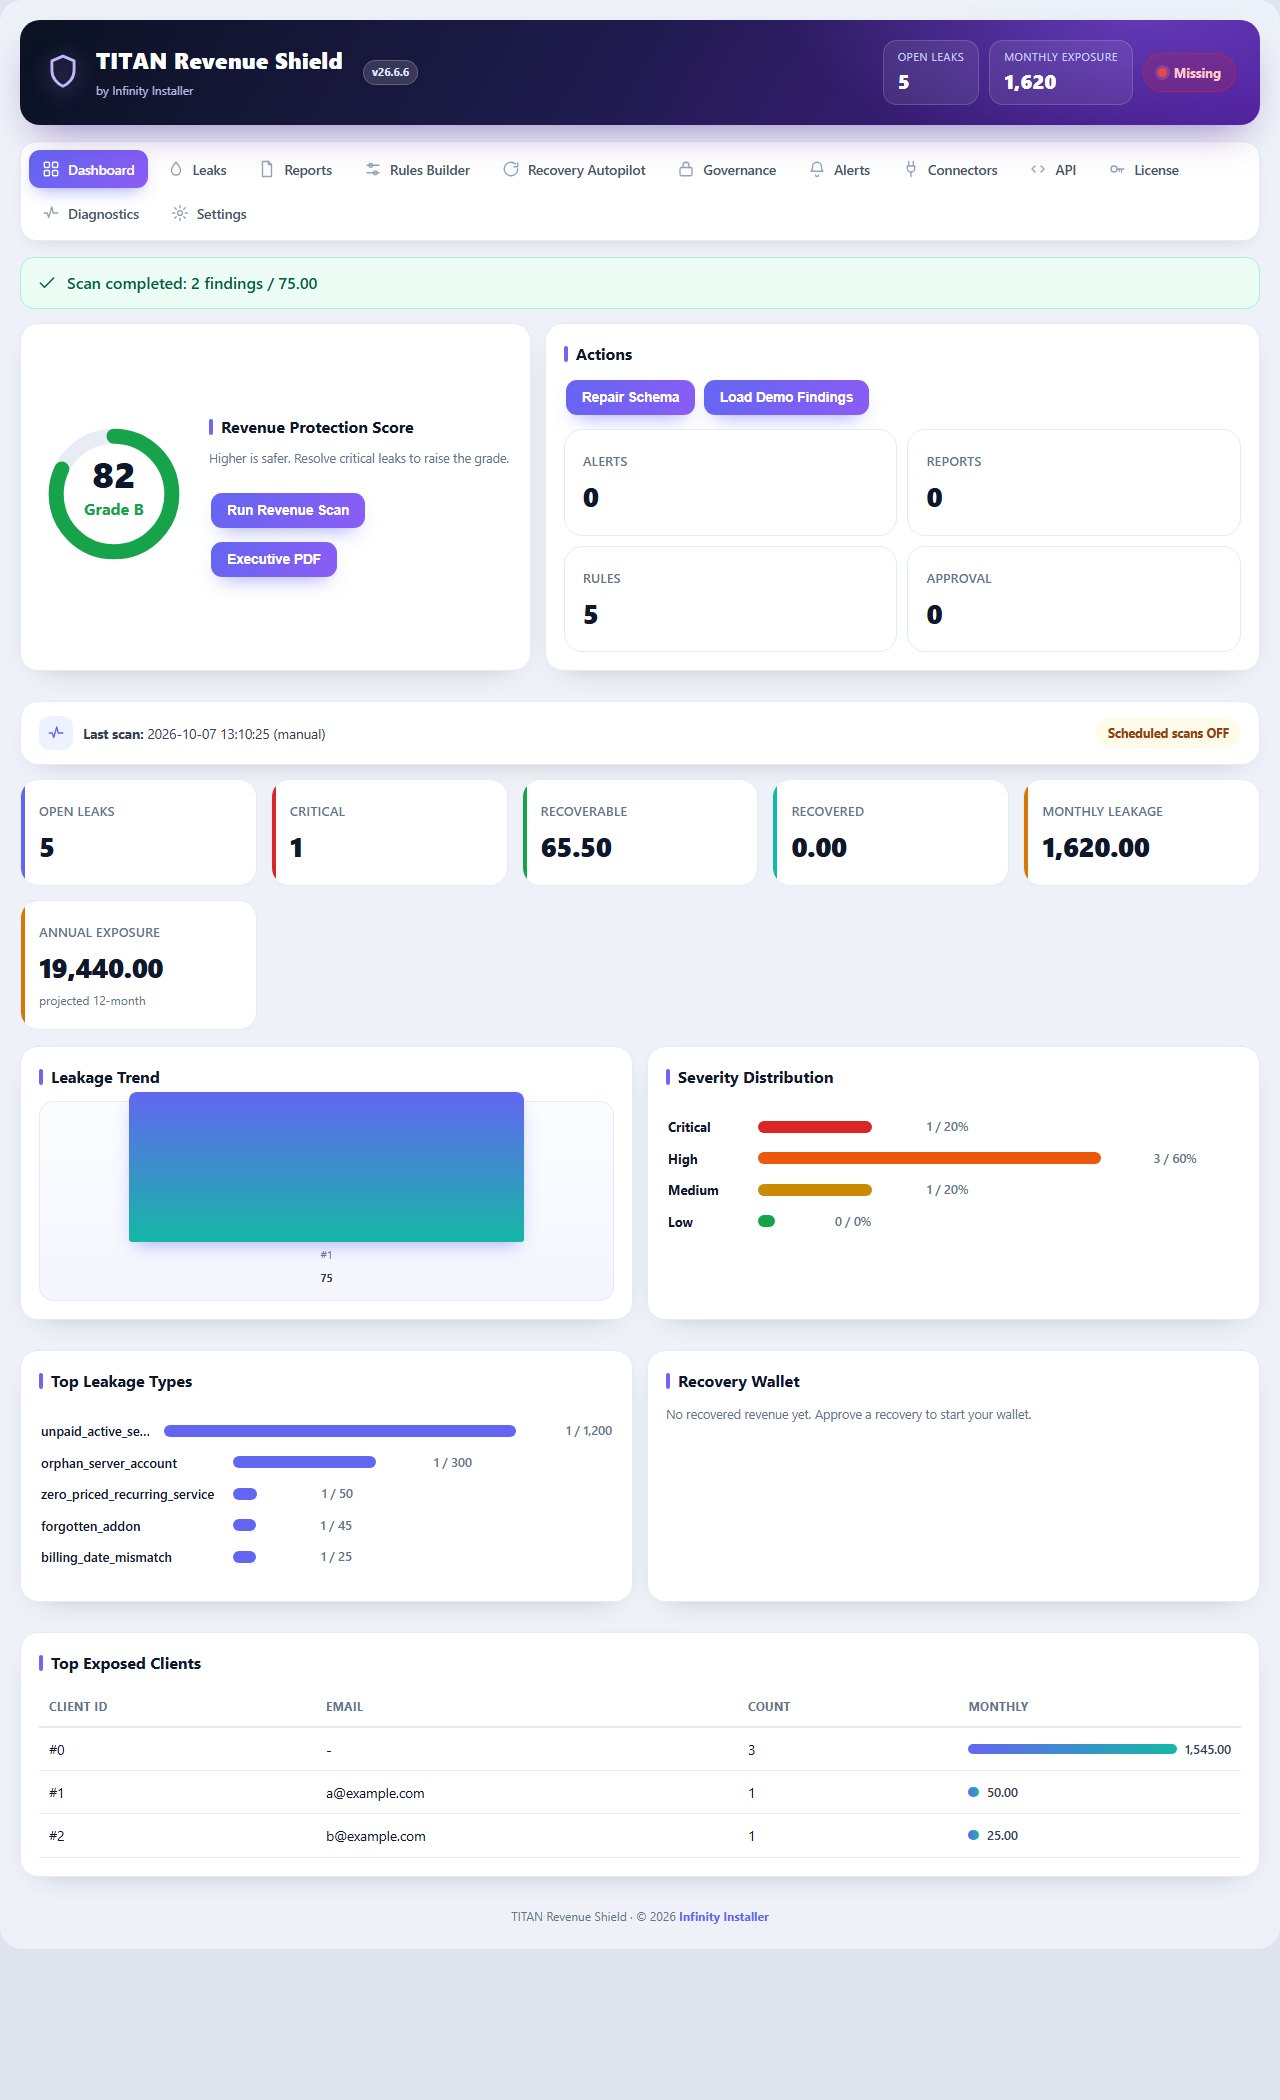This screenshot has width=1280, height=2100.
Task: Click the License key icon
Action: click(1117, 170)
